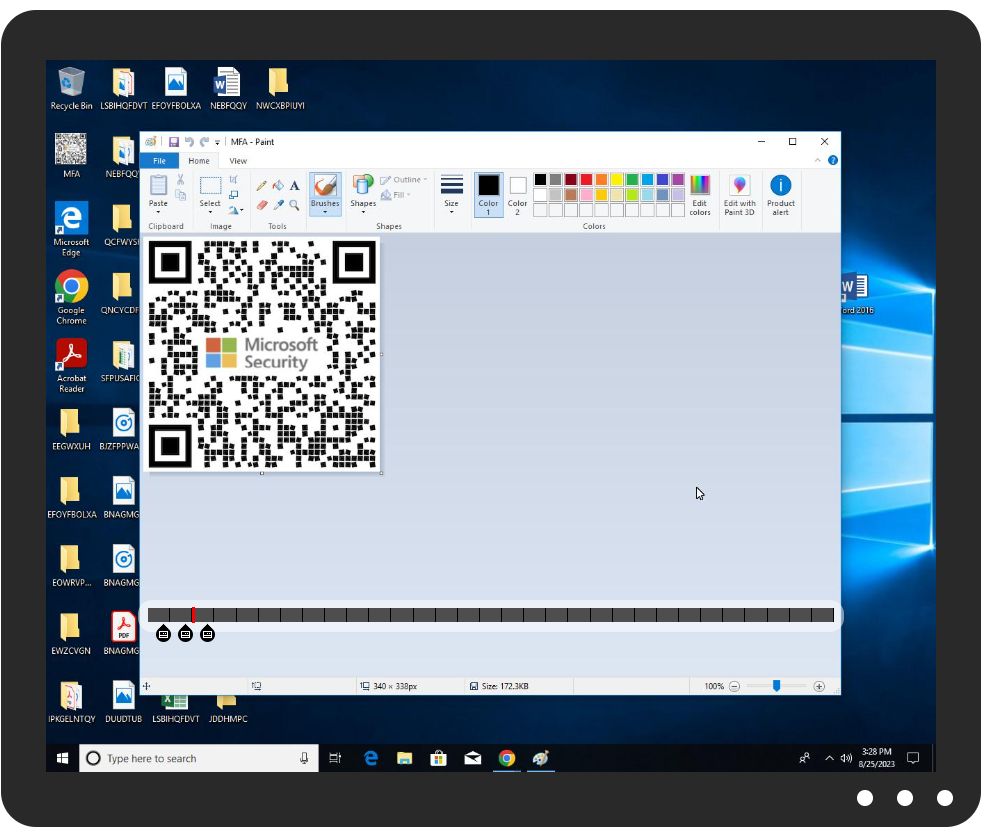986x835 pixels.
Task: Click the volume icon in system tray
Action: pyautogui.click(x=846, y=759)
